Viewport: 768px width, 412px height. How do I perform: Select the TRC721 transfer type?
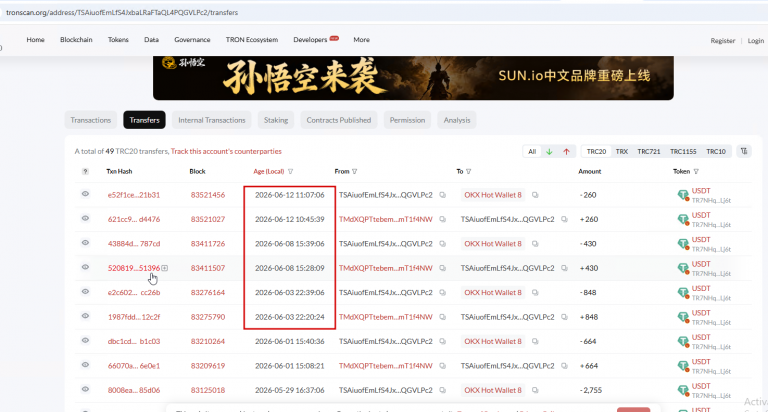tap(648, 152)
